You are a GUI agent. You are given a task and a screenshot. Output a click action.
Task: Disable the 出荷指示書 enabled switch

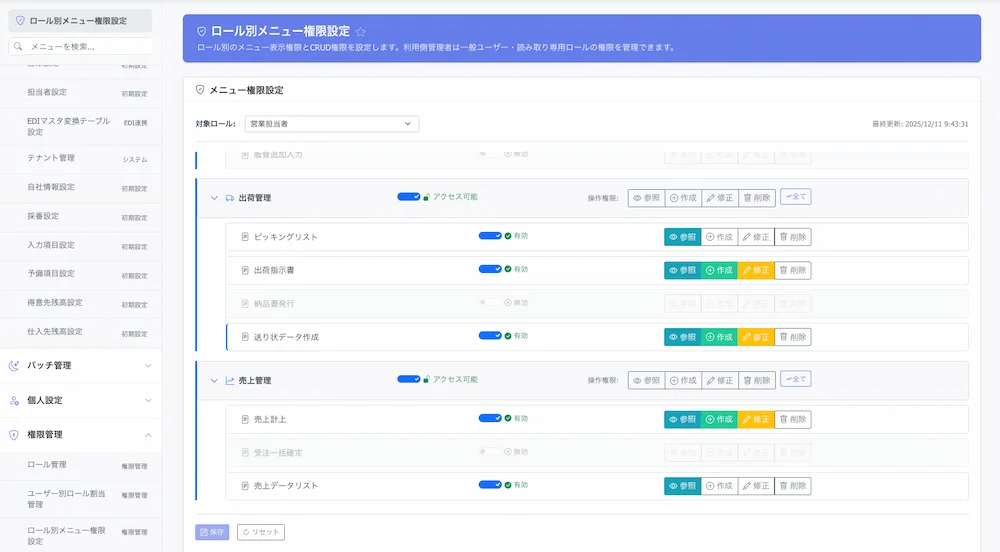pyautogui.click(x=490, y=269)
